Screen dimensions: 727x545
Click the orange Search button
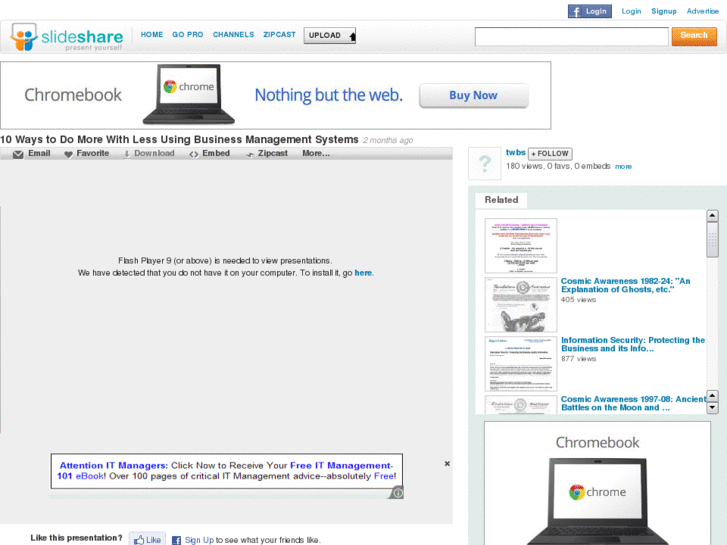(x=694, y=36)
